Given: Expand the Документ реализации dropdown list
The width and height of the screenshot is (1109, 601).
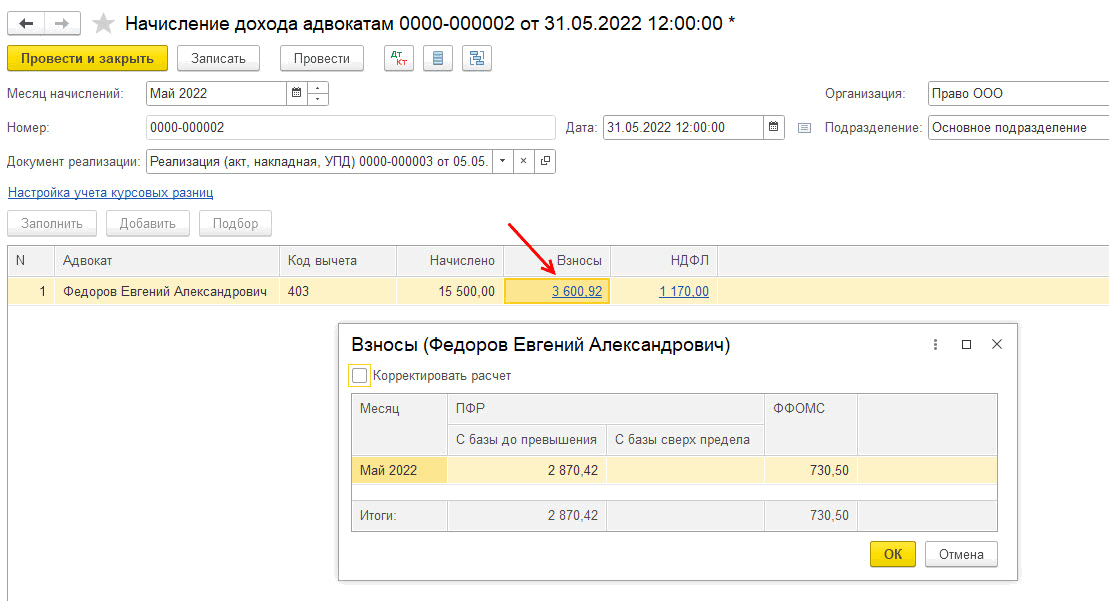Looking at the screenshot, I should (502, 161).
